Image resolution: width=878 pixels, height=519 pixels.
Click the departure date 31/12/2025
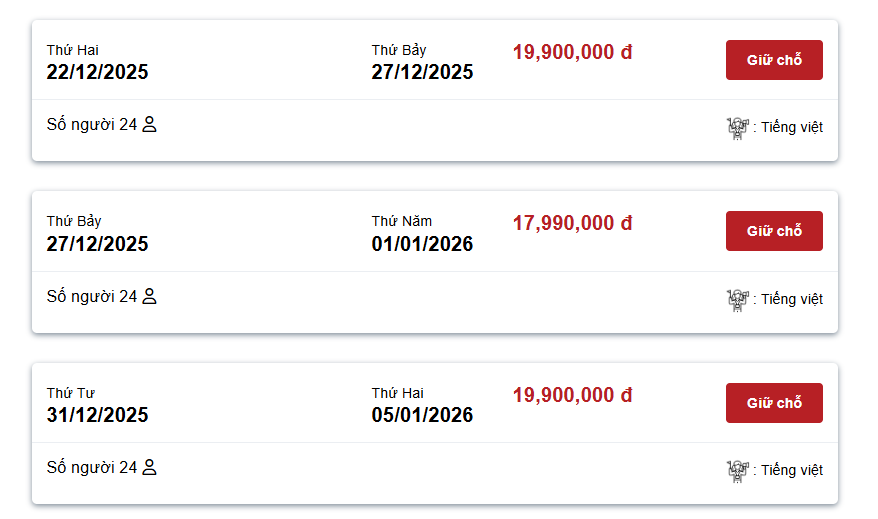[97, 415]
